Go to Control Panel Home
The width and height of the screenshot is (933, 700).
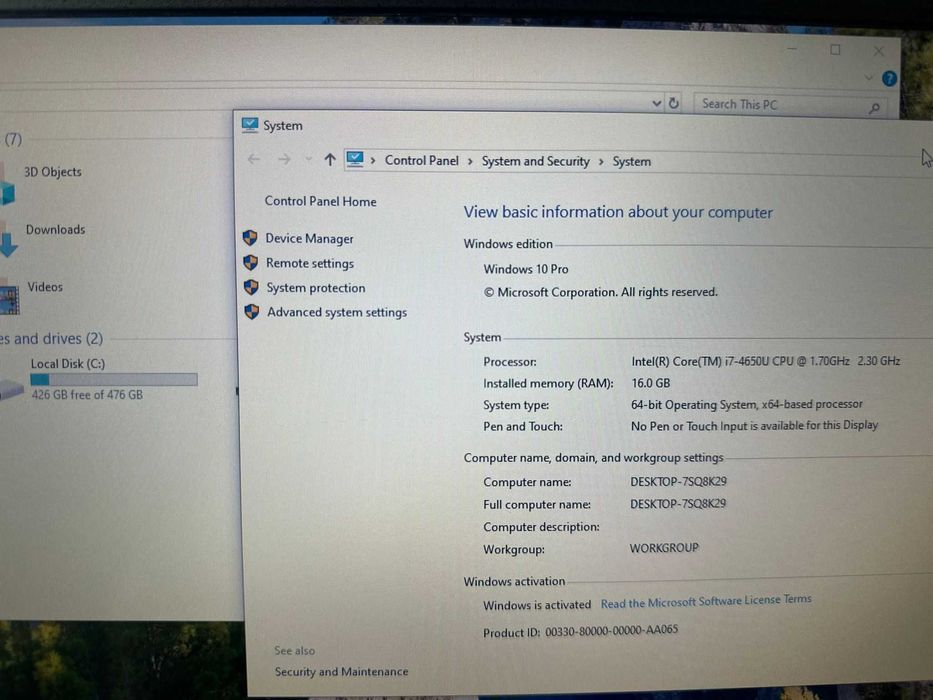click(320, 201)
